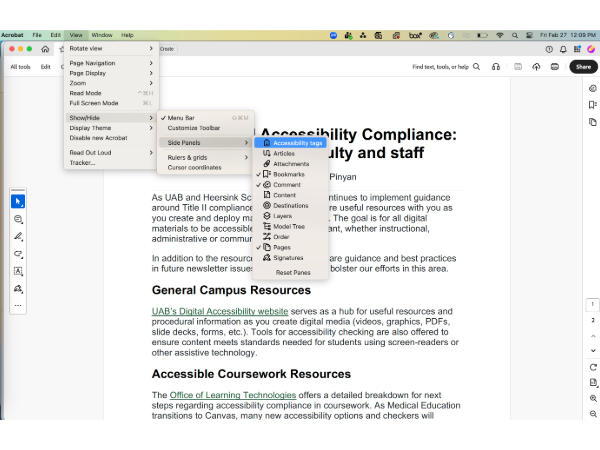Select the signature stamp tool
Image resolution: width=600 pixels, height=450 pixels.
pyautogui.click(x=18, y=289)
